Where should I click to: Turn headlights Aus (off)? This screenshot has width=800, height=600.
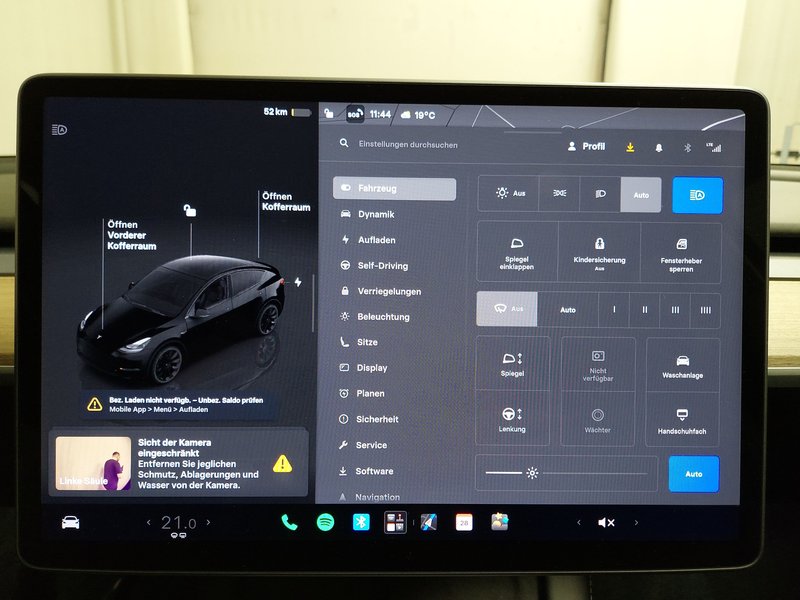(x=509, y=193)
